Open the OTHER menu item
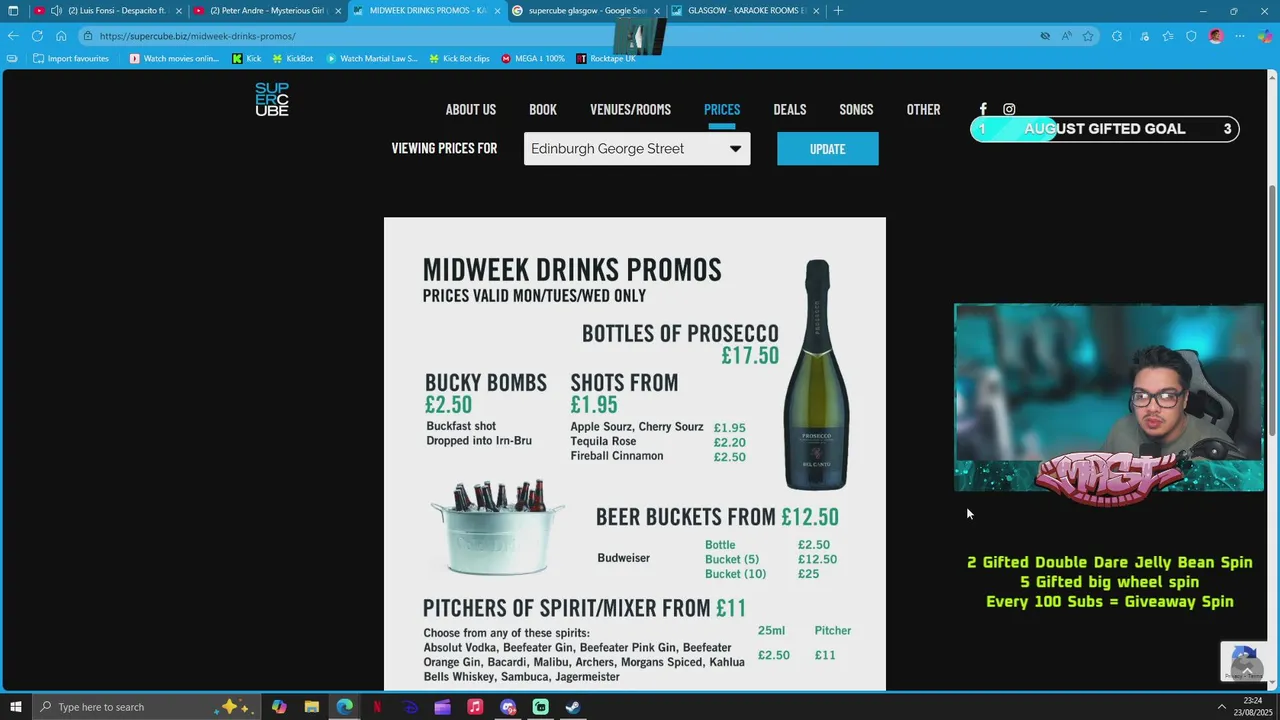 coord(923,110)
